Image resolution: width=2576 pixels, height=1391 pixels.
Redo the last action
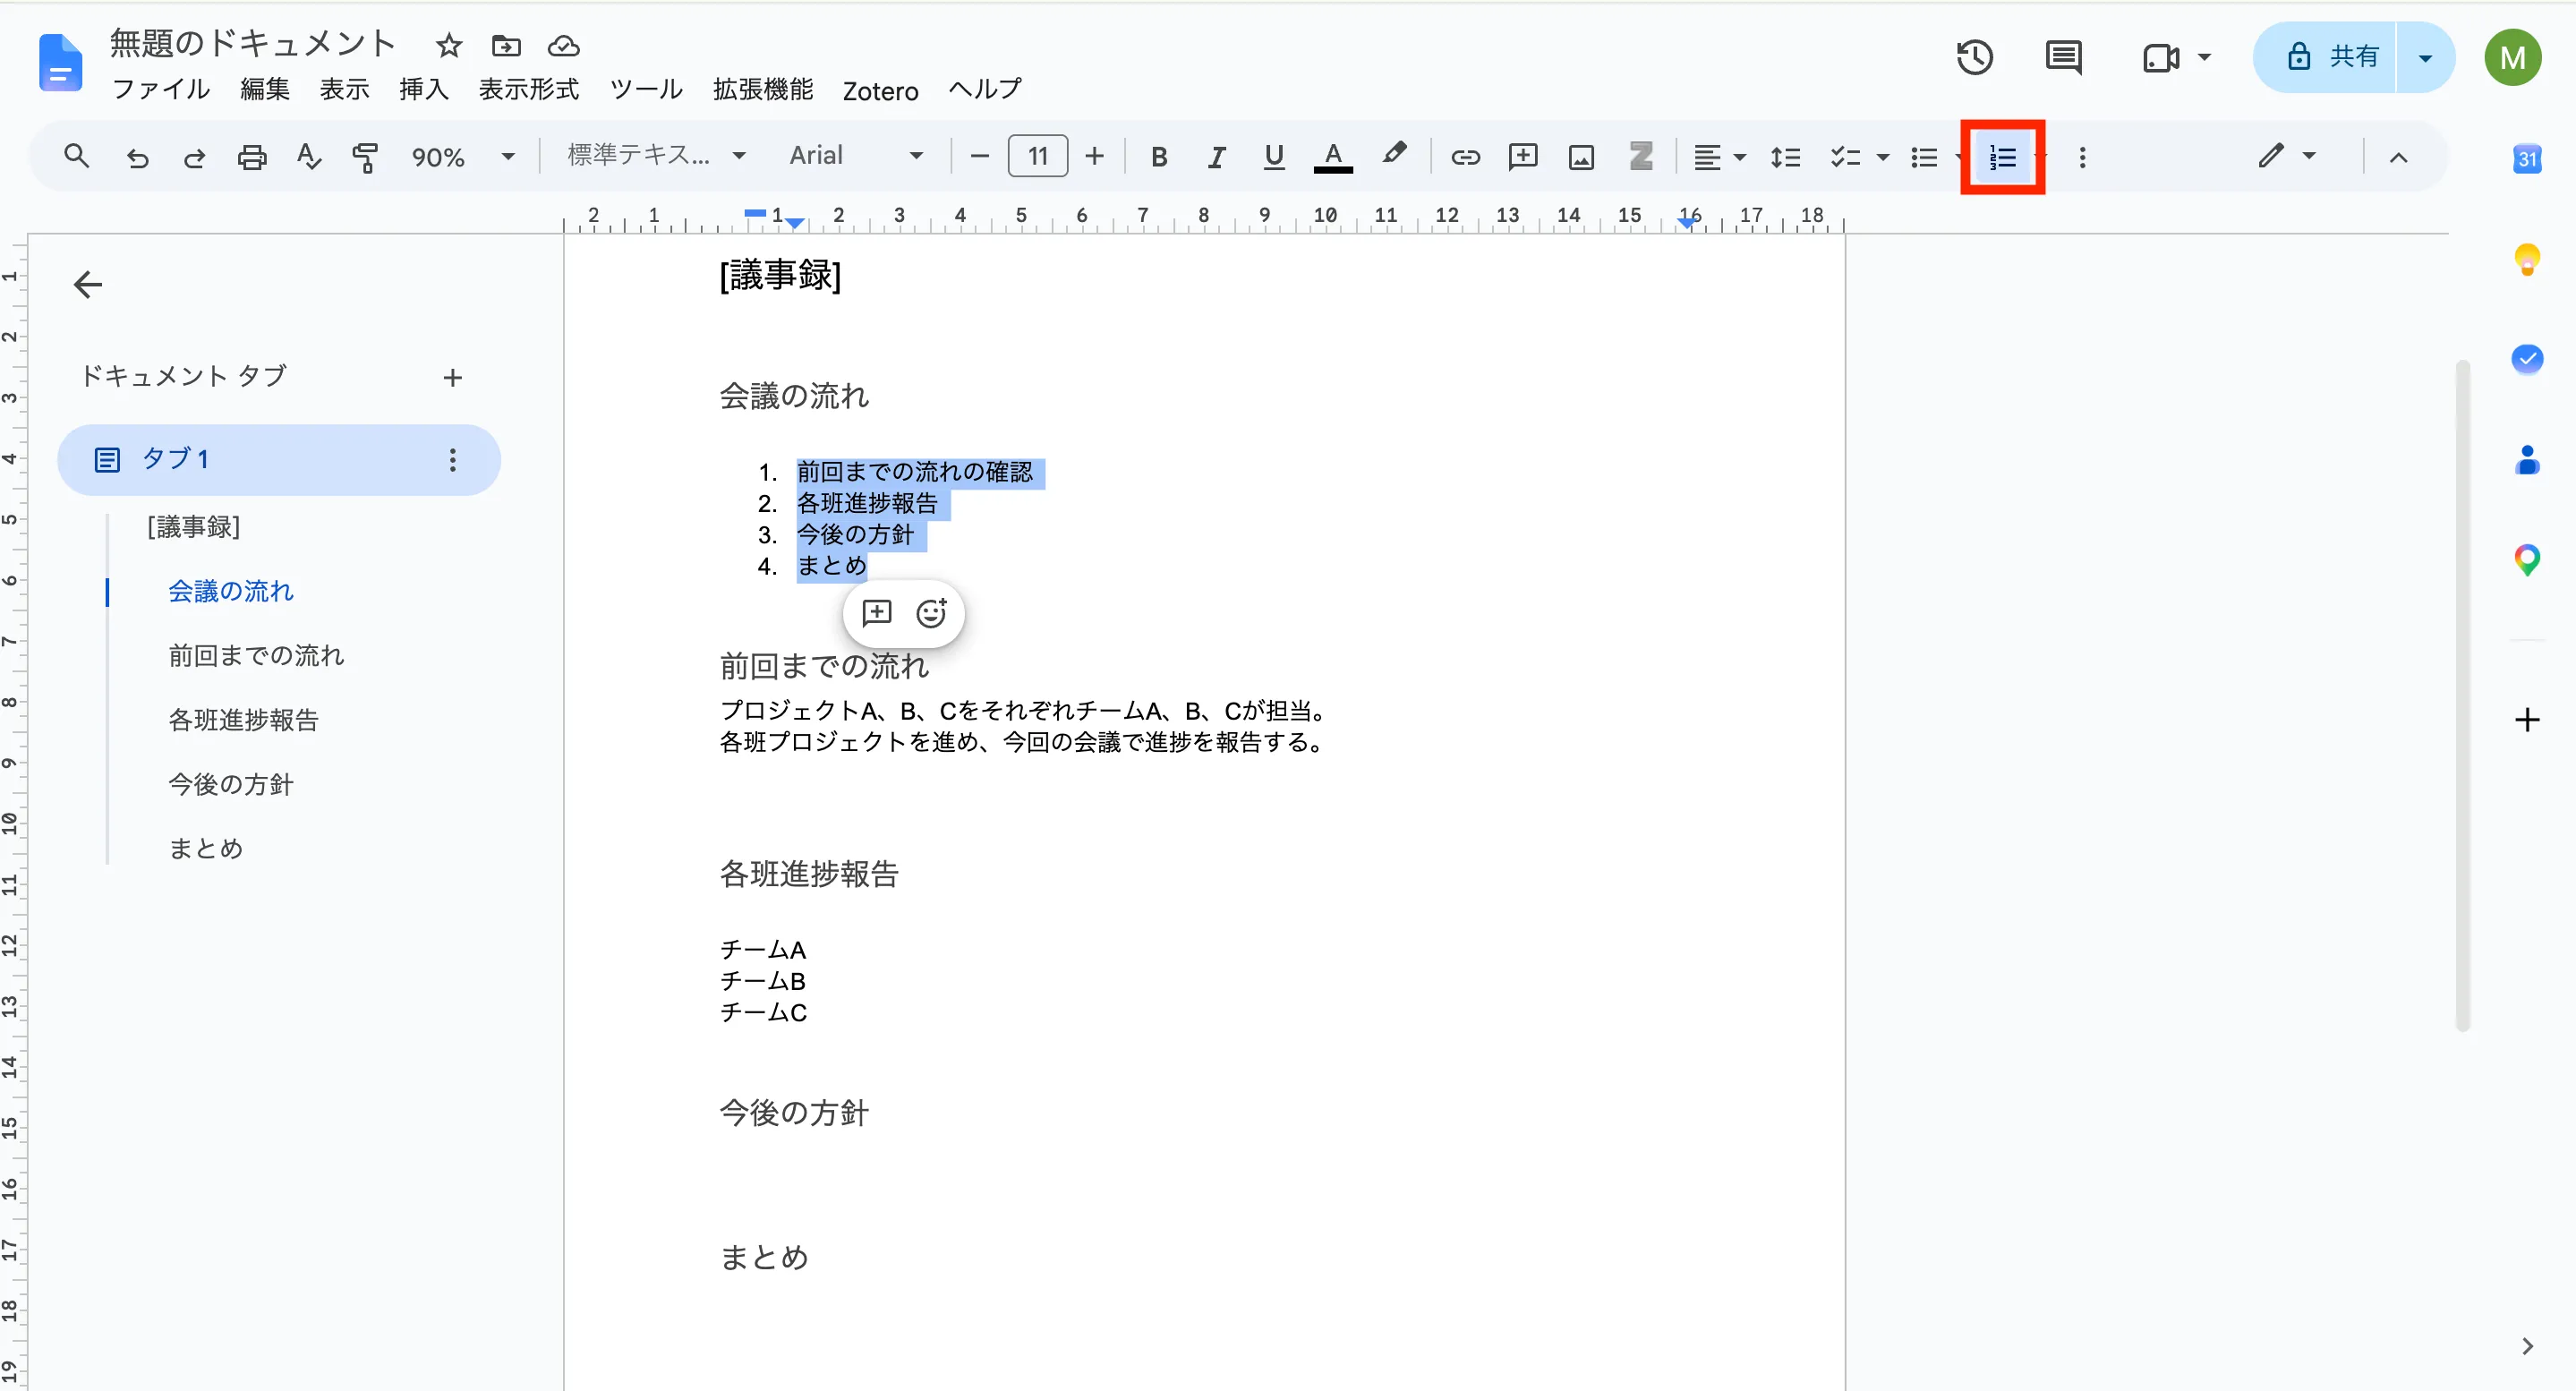point(194,157)
